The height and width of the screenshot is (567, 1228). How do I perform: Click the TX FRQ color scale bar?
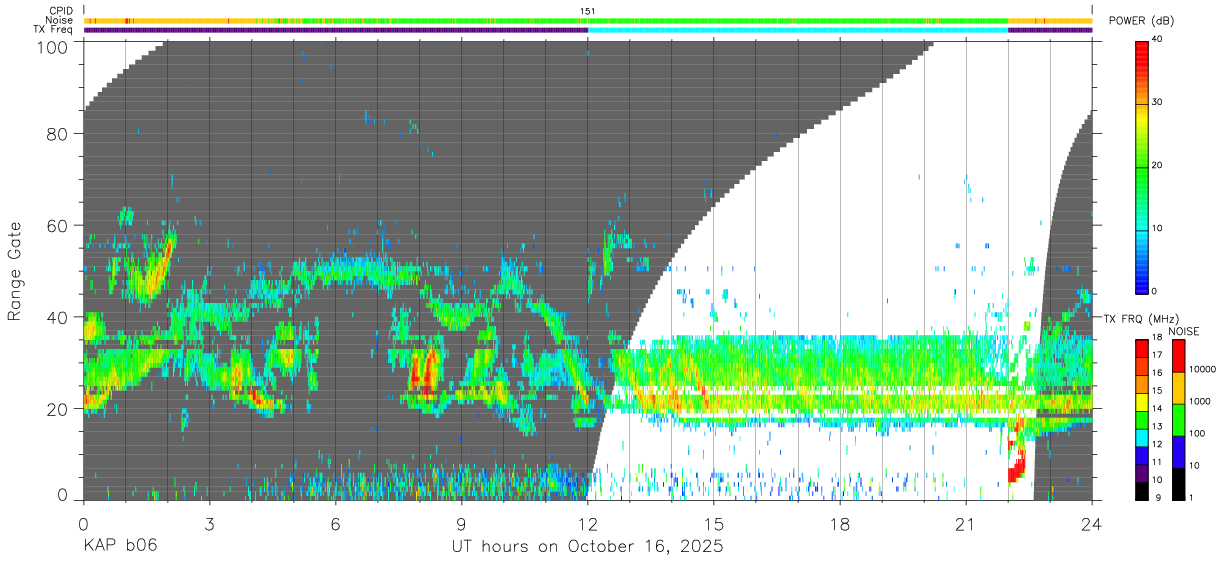(x=1142, y=418)
